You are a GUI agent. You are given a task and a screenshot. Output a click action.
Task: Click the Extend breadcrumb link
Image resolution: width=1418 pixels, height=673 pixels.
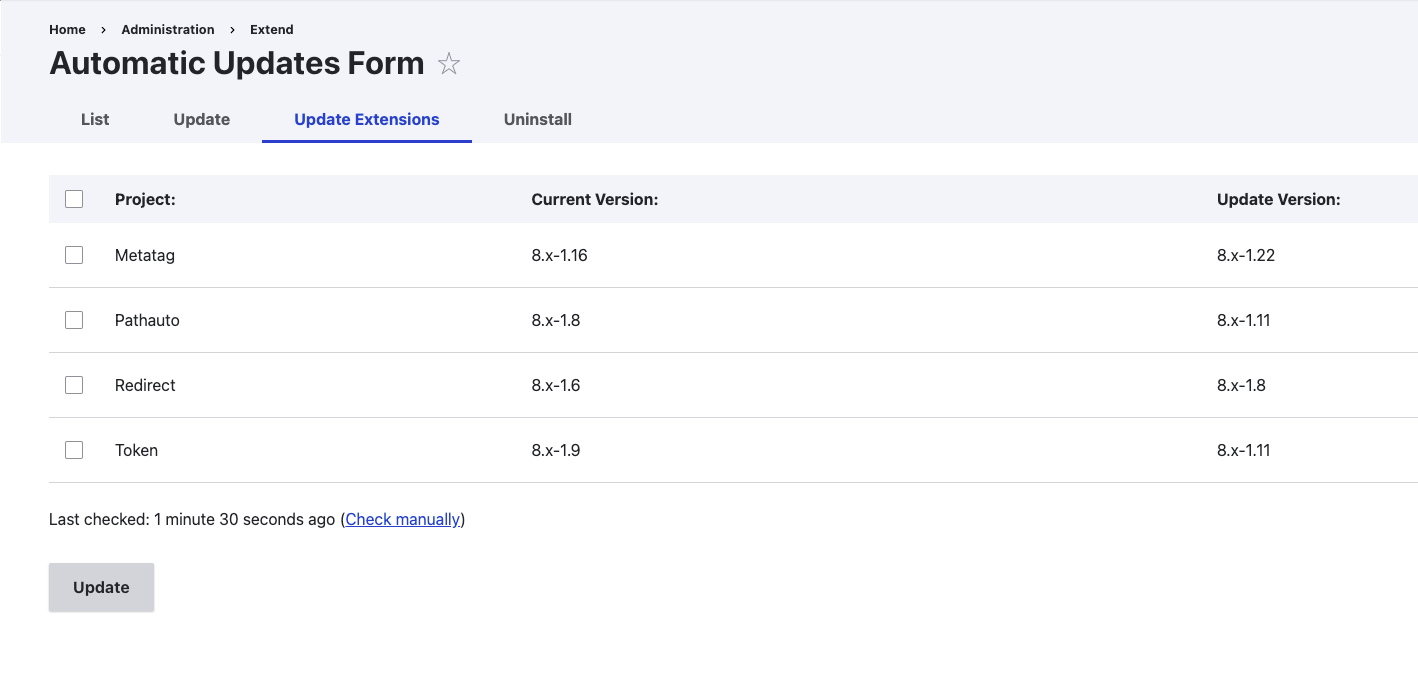(271, 29)
